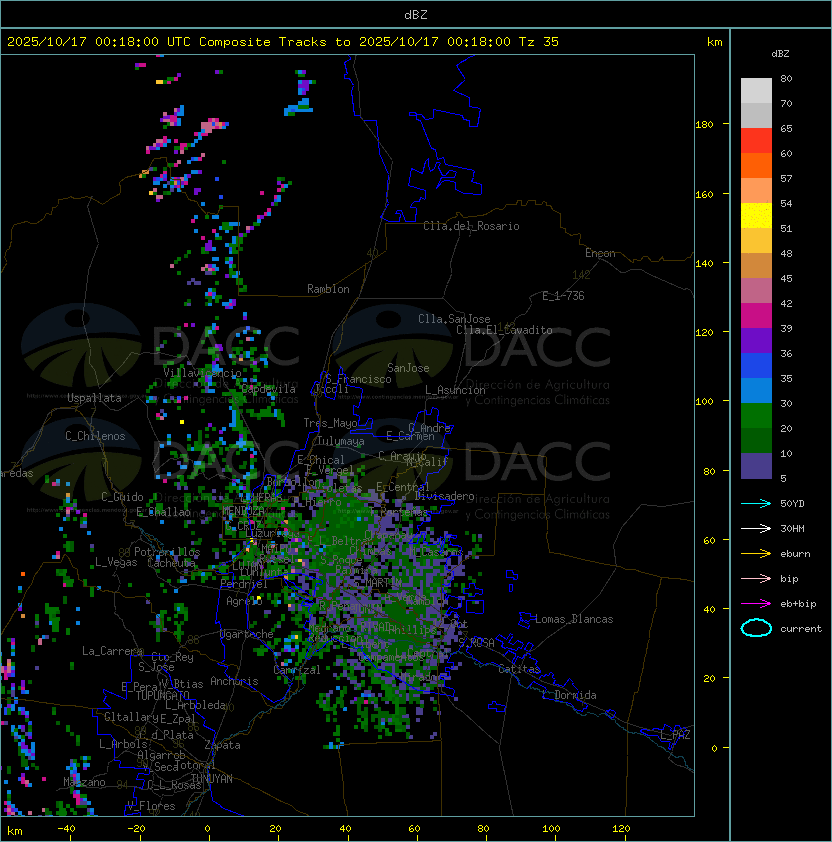Click the 'km' label at bottom-left corner

pos(15,831)
